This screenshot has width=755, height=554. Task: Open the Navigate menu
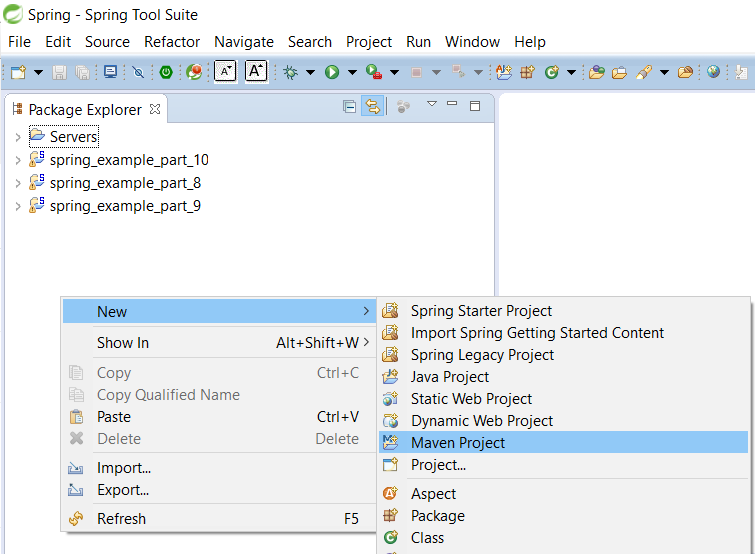[244, 42]
